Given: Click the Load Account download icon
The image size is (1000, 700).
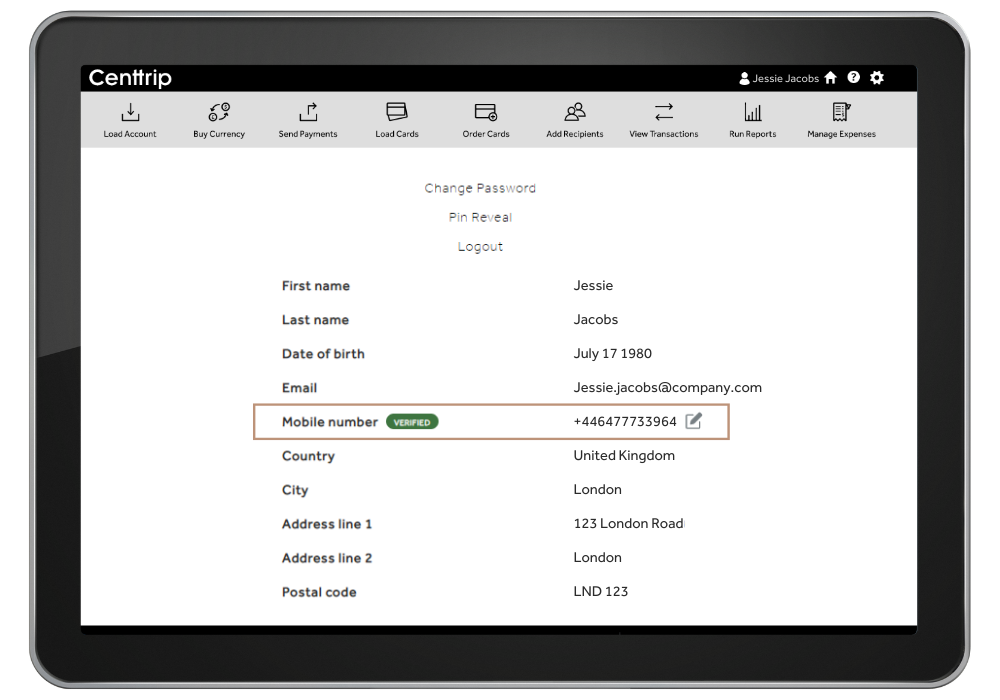Looking at the screenshot, I should tap(130, 112).
